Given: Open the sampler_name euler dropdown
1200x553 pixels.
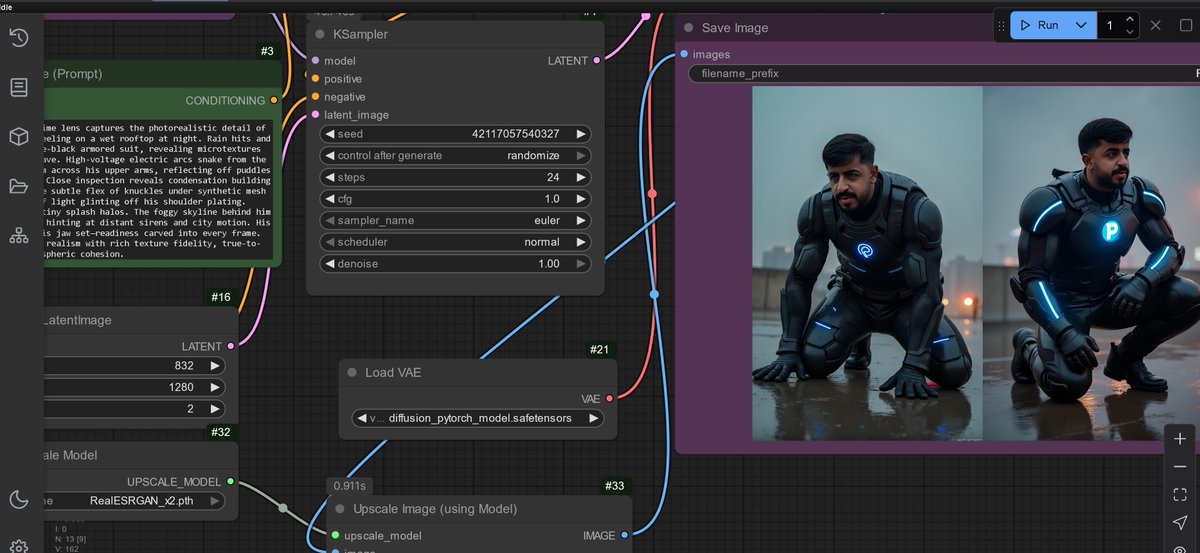Looking at the screenshot, I should 455,221.
